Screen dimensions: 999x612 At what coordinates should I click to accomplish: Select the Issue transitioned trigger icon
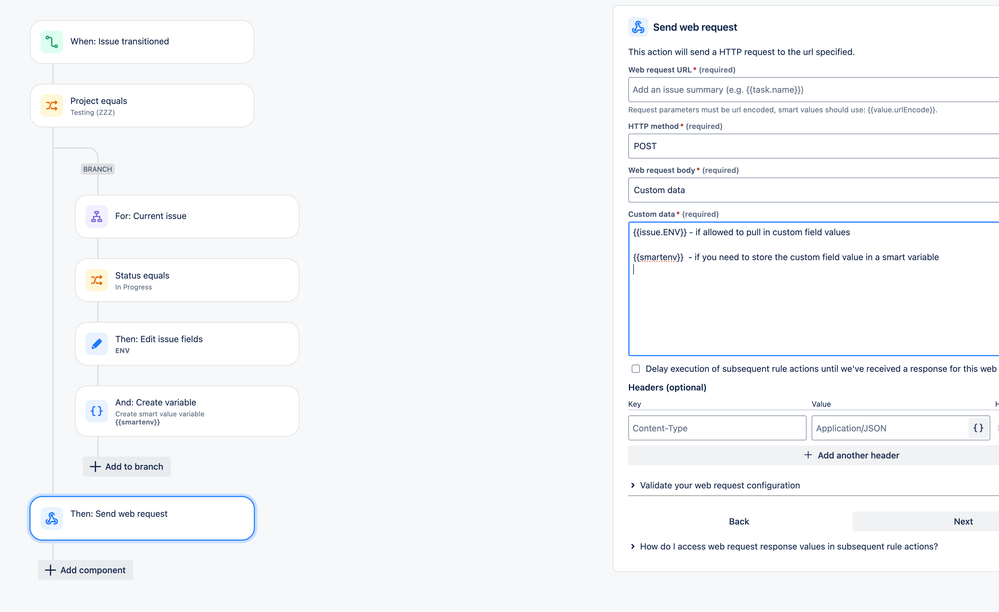[x=50, y=41]
